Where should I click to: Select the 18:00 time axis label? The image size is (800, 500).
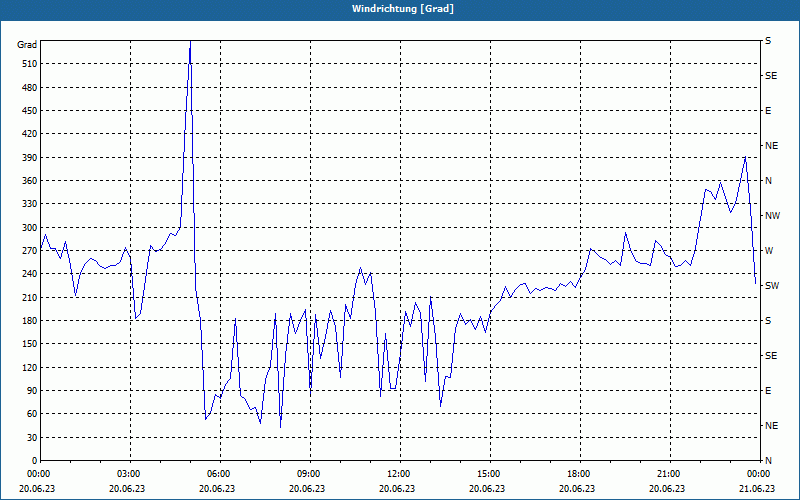pyautogui.click(x=580, y=474)
